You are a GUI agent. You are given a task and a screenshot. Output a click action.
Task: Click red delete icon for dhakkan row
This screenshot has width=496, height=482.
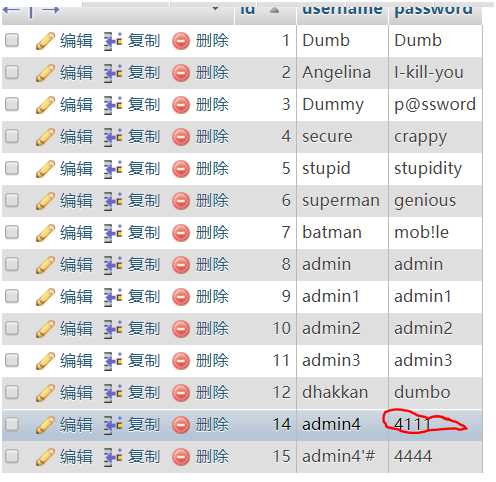pos(181,393)
